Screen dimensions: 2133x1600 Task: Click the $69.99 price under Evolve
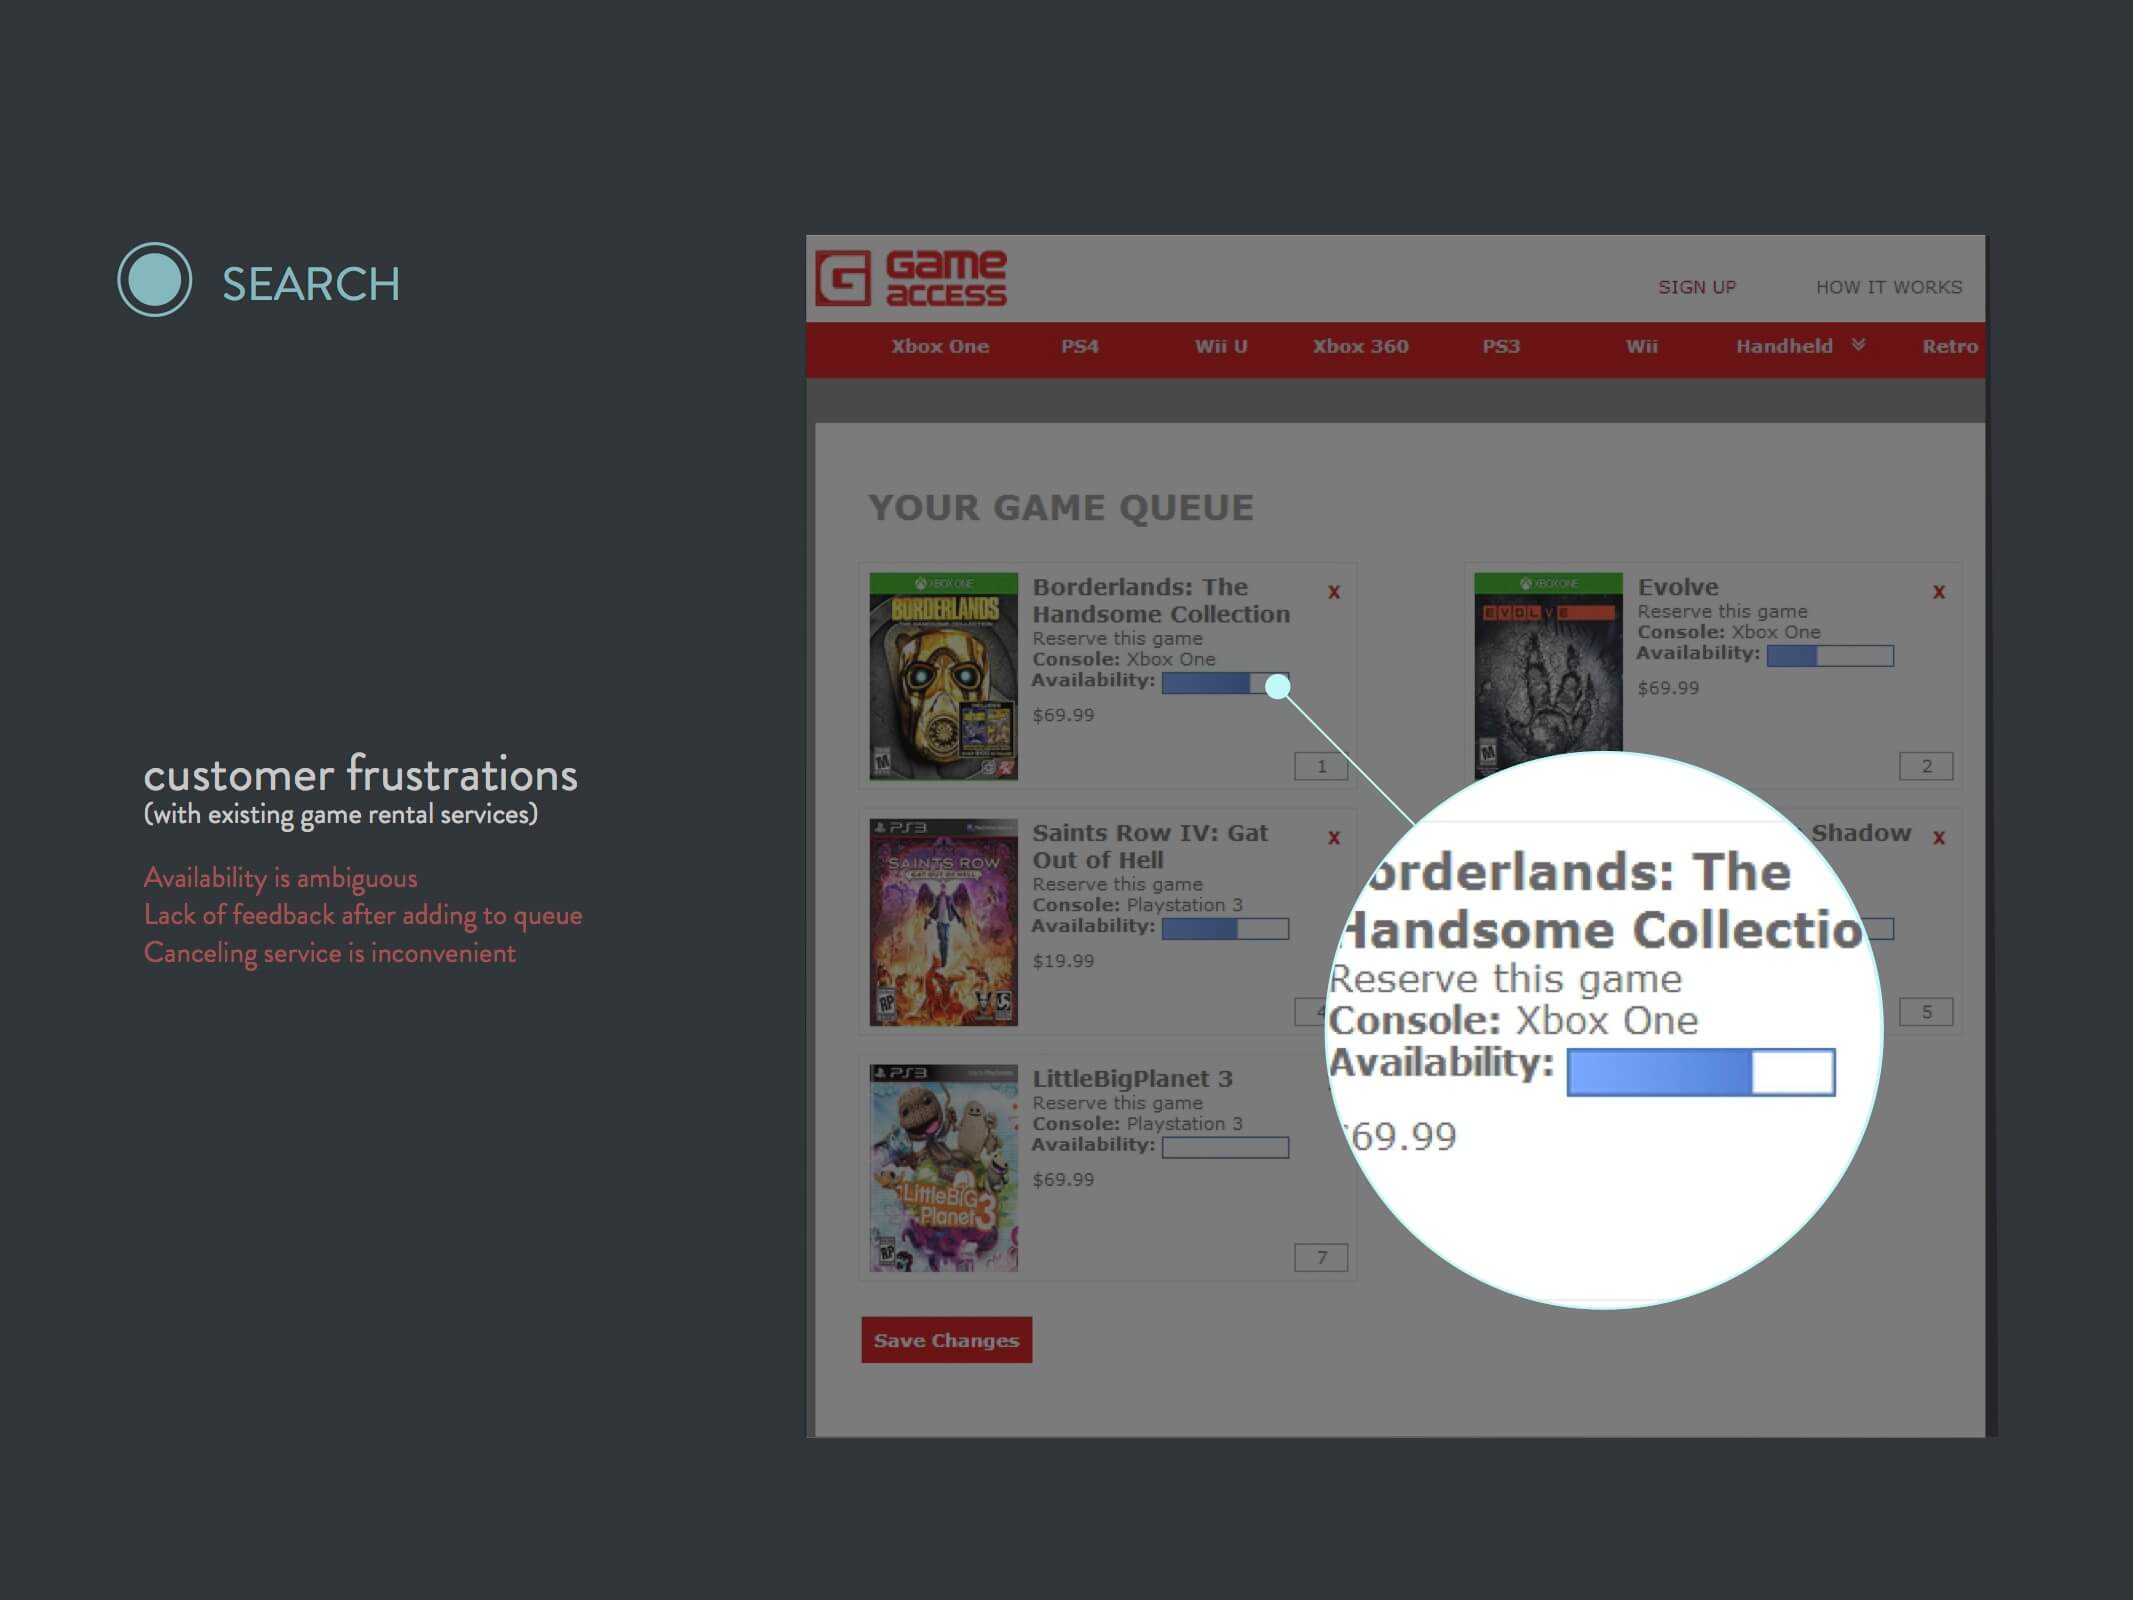(1668, 688)
